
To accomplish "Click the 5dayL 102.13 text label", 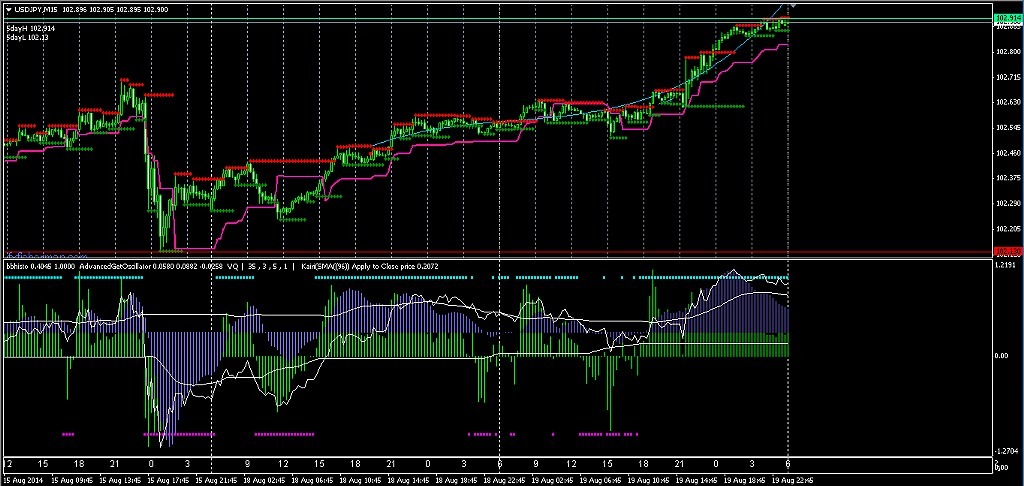I will click(x=27, y=38).
